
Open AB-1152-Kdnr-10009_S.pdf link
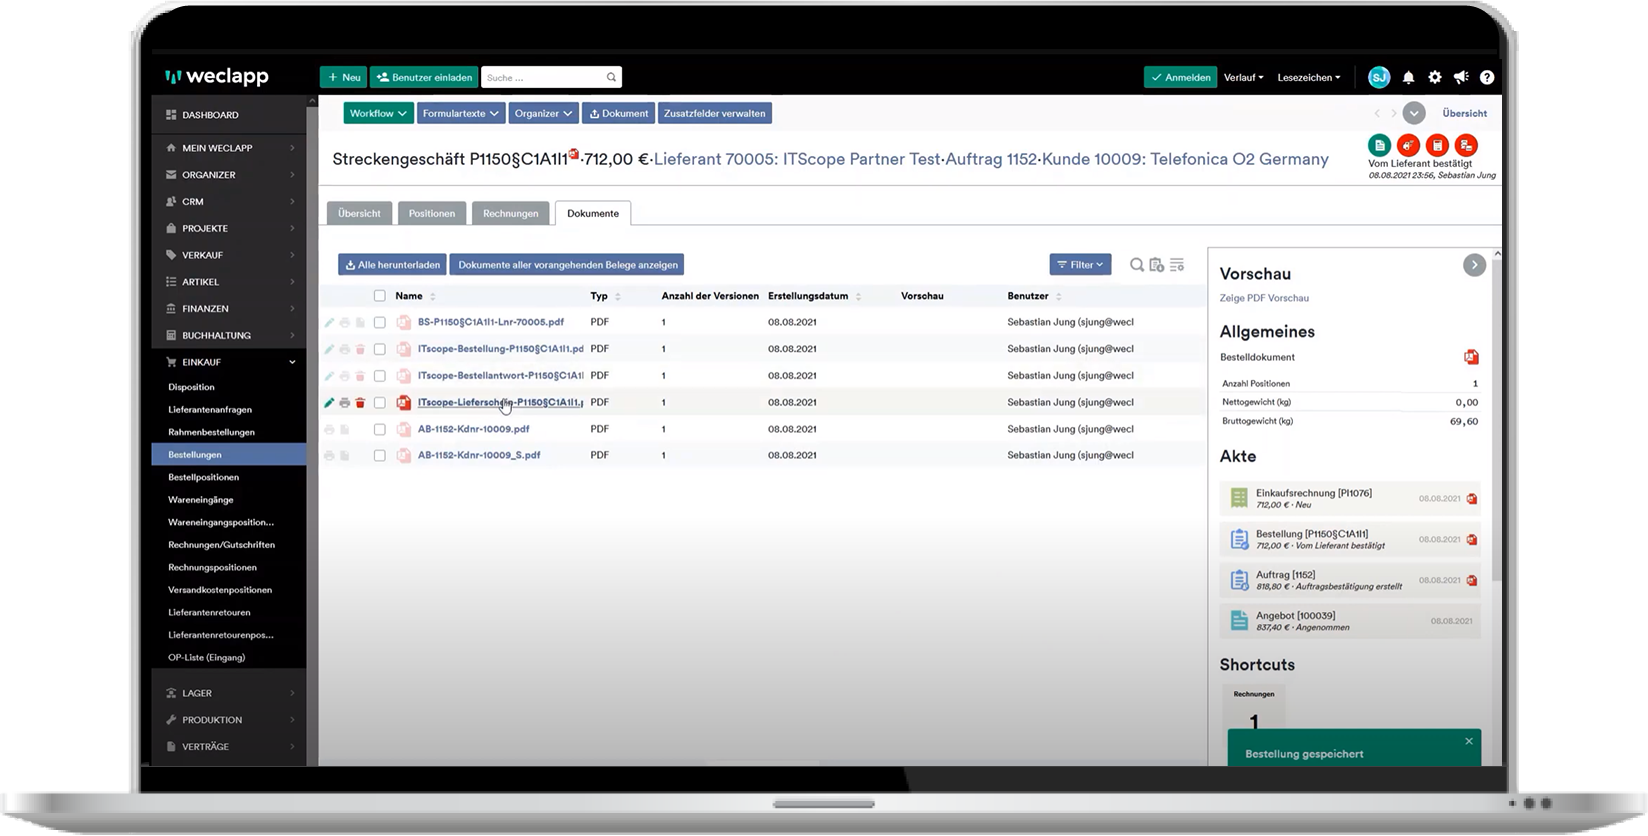pos(479,455)
